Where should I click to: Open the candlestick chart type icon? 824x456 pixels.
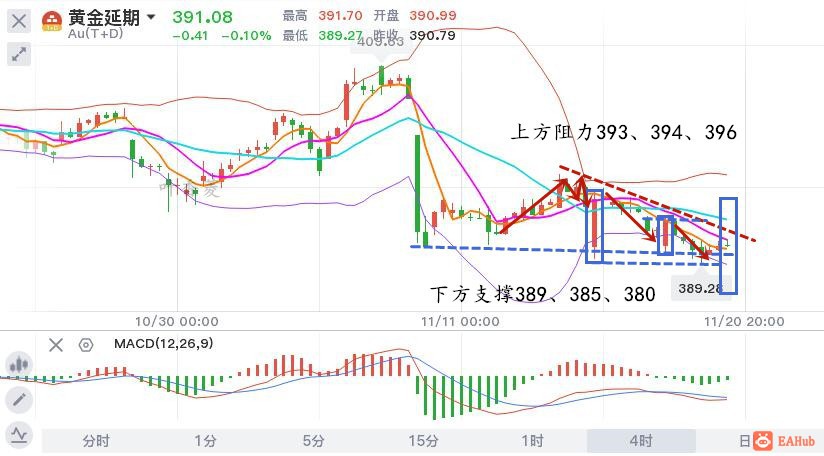click(18, 367)
